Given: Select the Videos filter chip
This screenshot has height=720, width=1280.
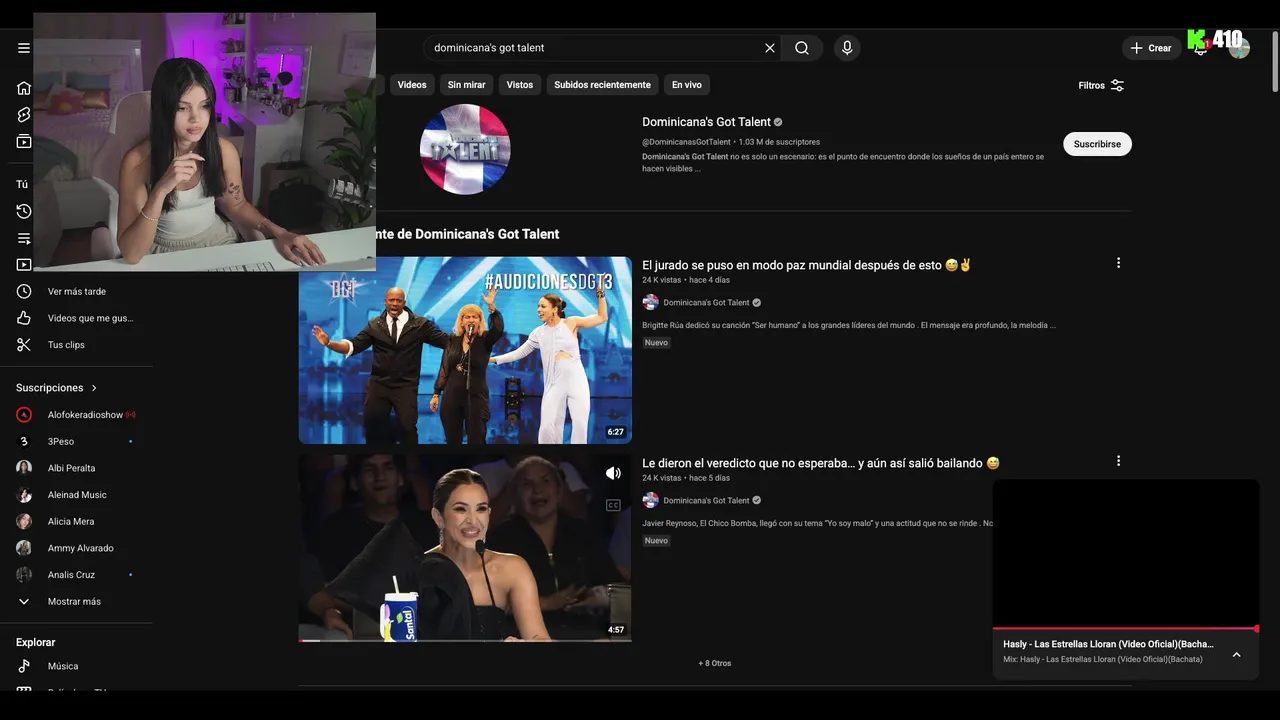Looking at the screenshot, I should (412, 85).
